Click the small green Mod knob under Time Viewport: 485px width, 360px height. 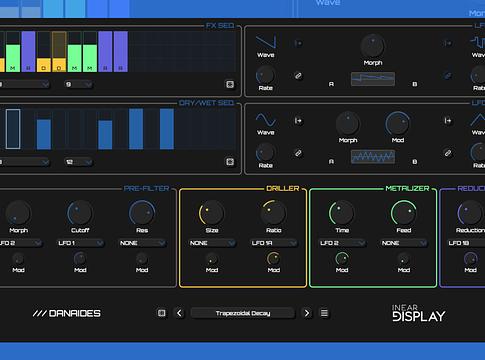point(342,259)
